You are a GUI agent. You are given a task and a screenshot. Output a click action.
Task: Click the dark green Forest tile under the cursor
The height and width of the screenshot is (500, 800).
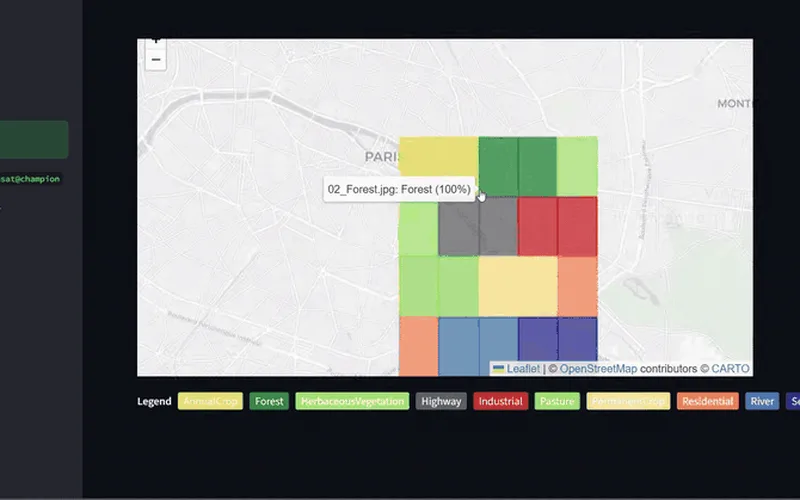498,166
